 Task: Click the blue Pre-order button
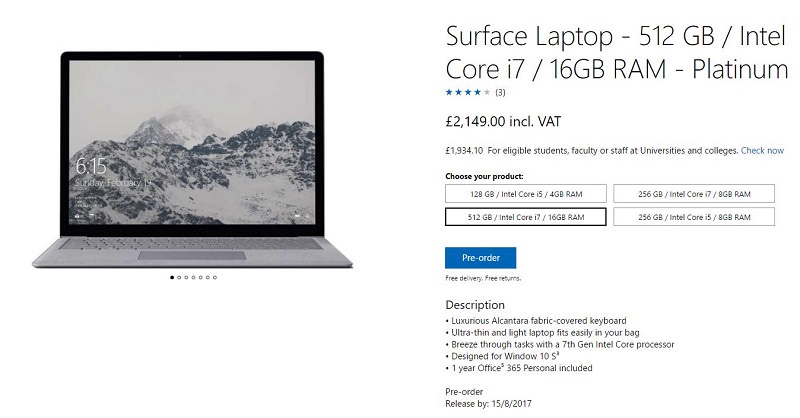[x=481, y=258]
